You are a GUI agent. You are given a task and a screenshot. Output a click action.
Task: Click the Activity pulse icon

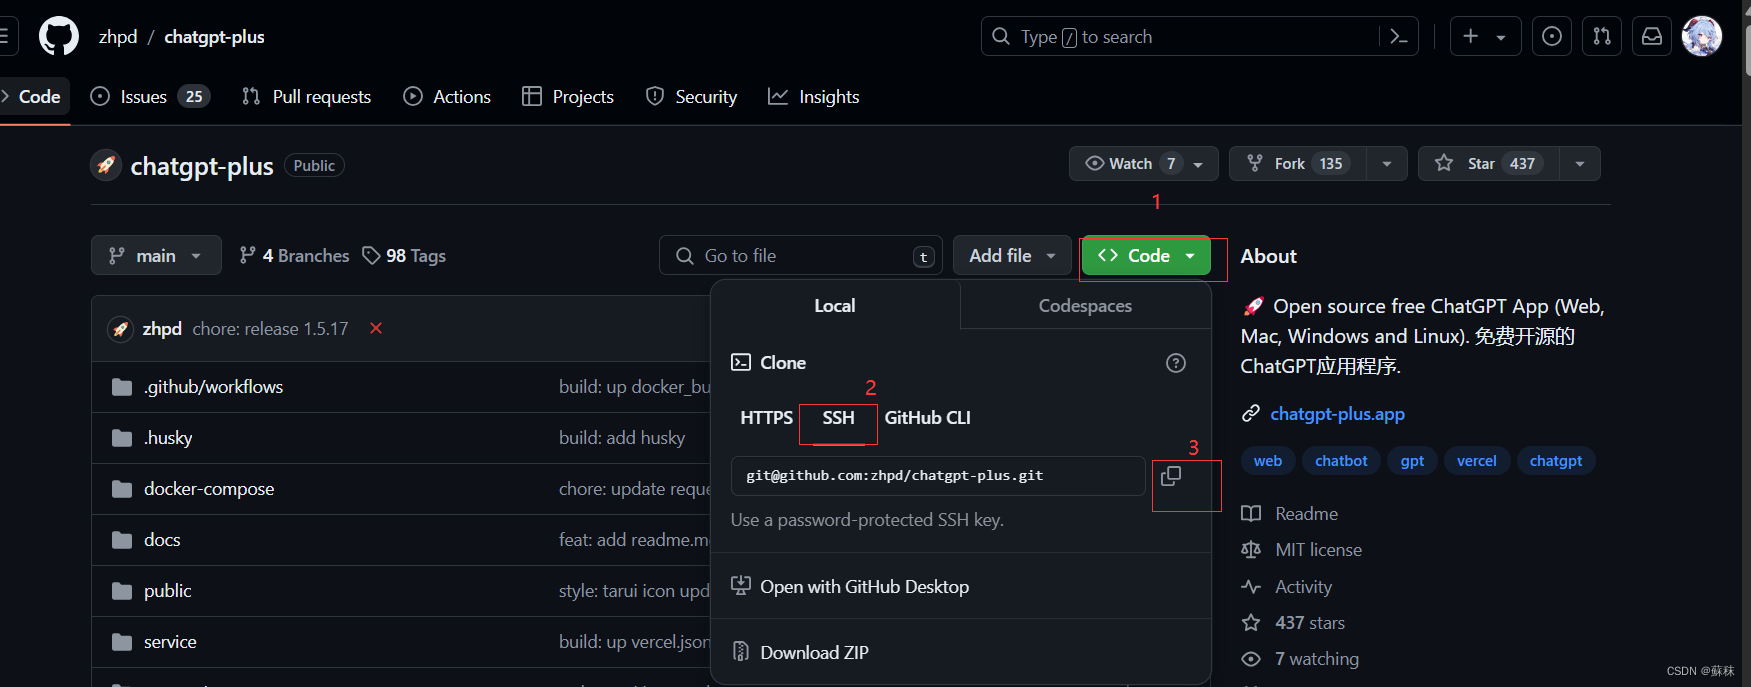pyautogui.click(x=1251, y=587)
